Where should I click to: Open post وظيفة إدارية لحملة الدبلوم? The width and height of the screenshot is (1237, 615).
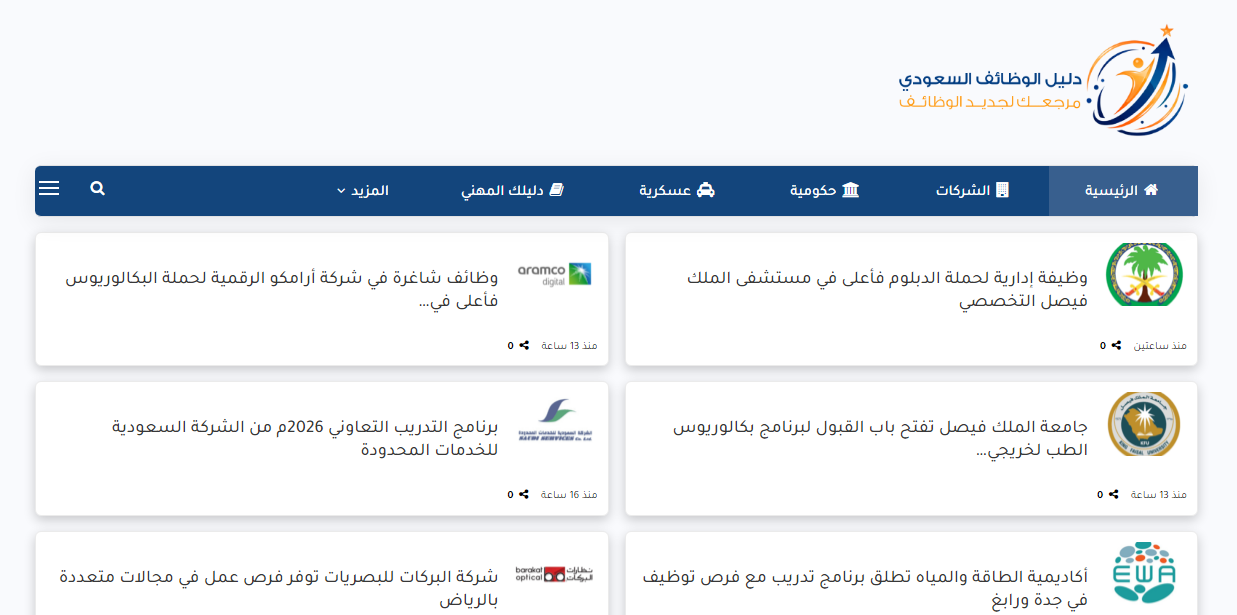[887, 289]
